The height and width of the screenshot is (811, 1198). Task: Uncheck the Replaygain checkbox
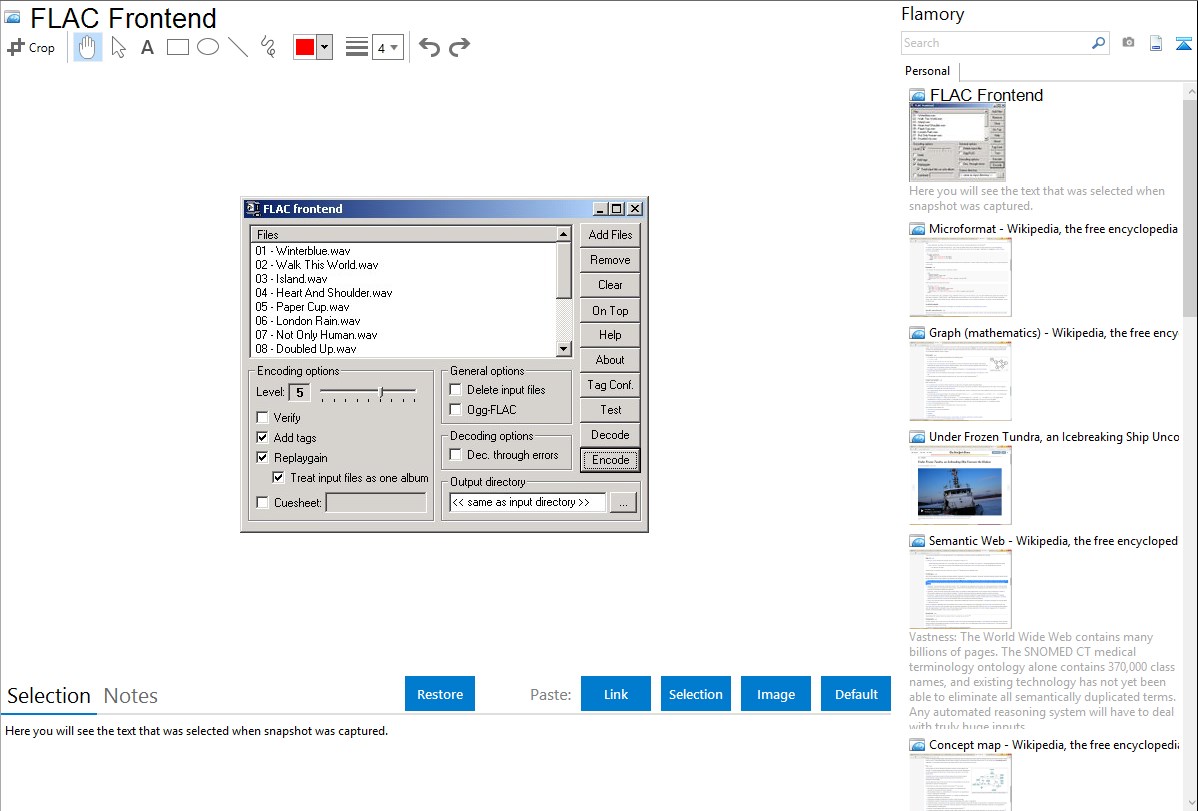pyautogui.click(x=262, y=457)
